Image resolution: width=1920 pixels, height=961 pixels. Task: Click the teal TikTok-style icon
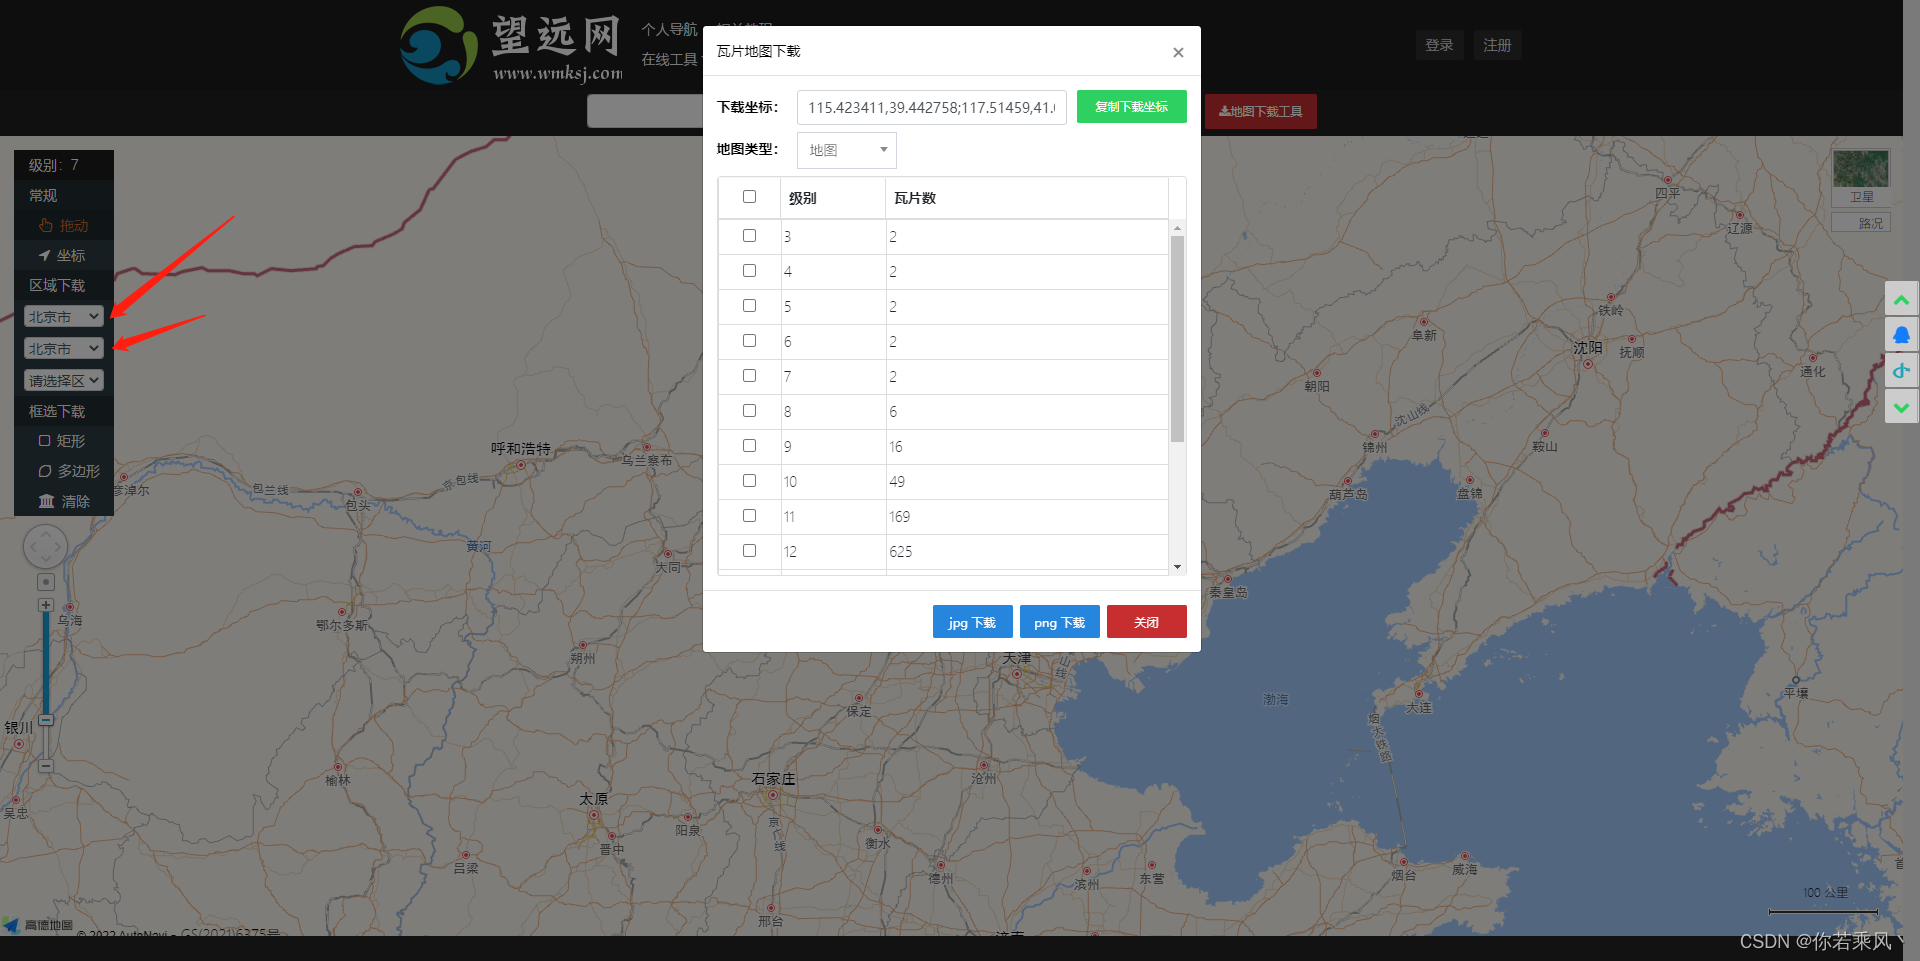(x=1901, y=371)
